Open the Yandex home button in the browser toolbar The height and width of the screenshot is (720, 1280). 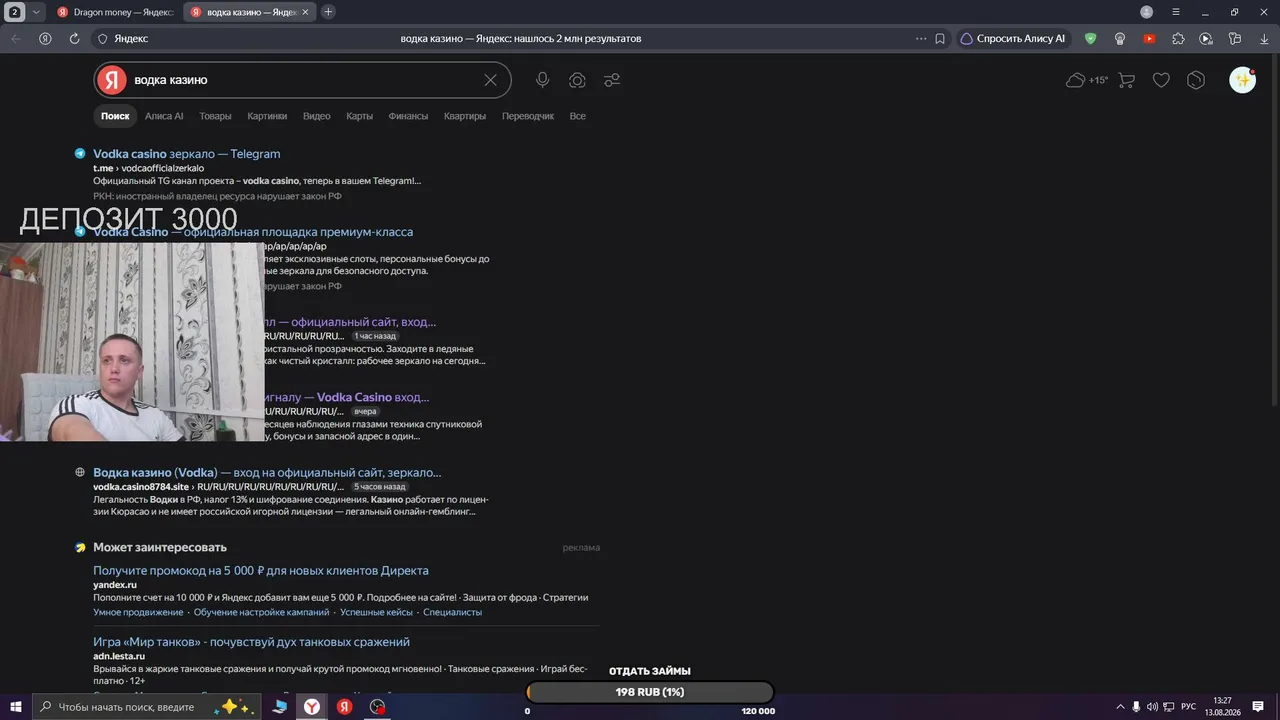pyautogui.click(x=45, y=39)
